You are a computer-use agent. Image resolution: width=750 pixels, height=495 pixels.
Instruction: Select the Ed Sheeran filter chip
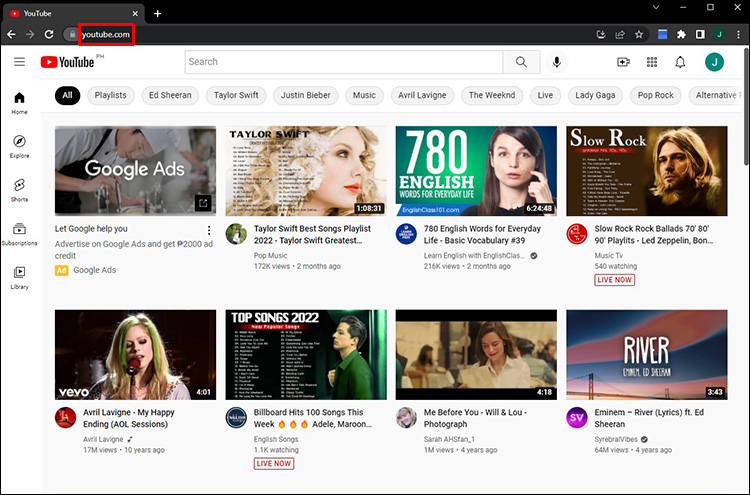[x=169, y=96]
